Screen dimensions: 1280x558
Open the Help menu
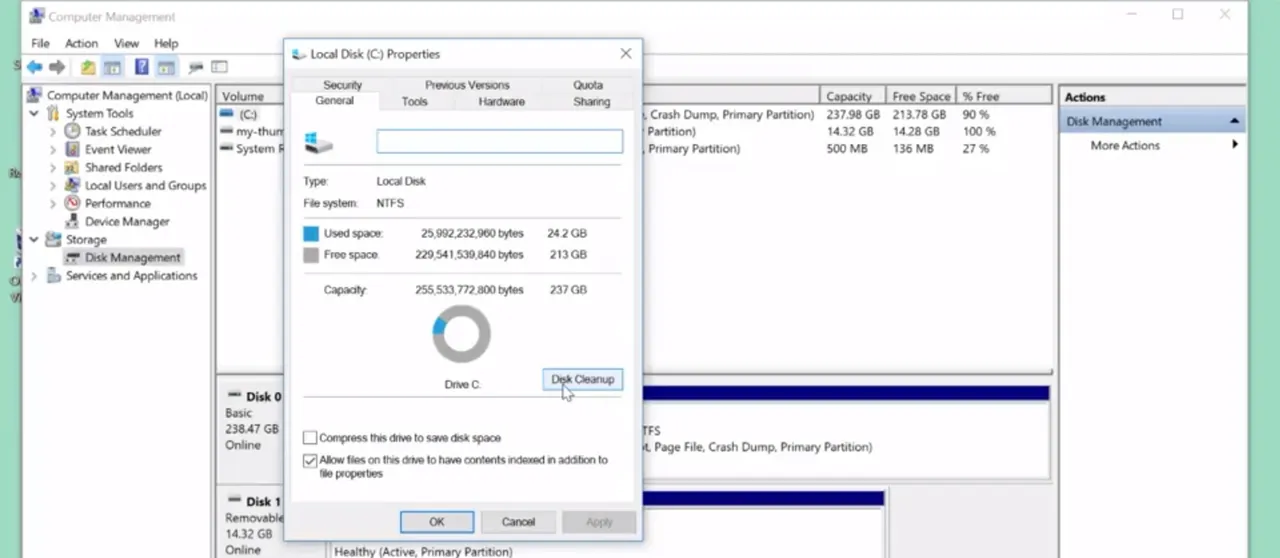point(166,43)
